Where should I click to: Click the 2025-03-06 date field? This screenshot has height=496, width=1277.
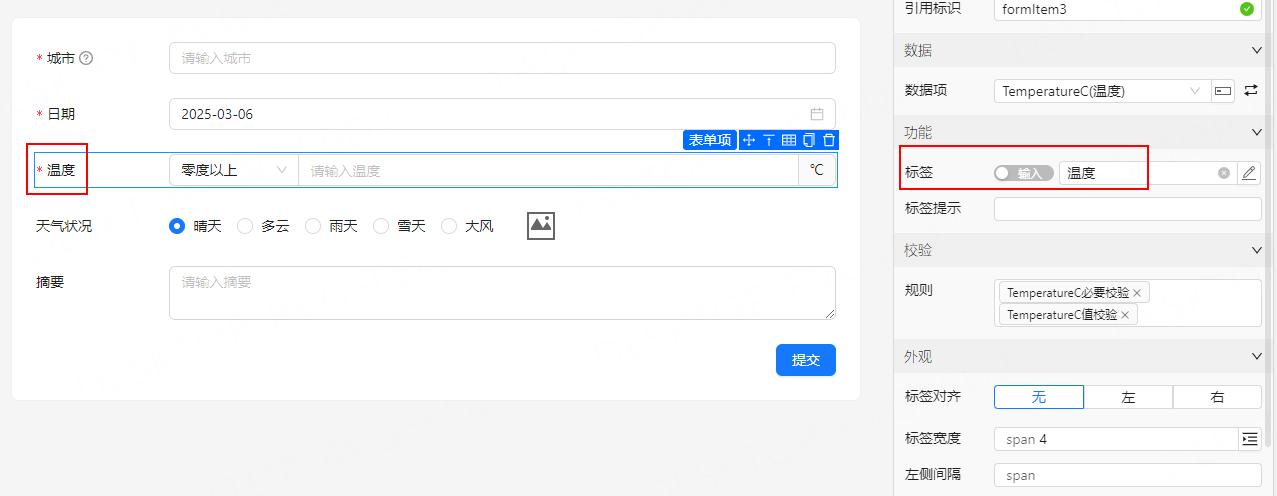pyautogui.click(x=502, y=114)
